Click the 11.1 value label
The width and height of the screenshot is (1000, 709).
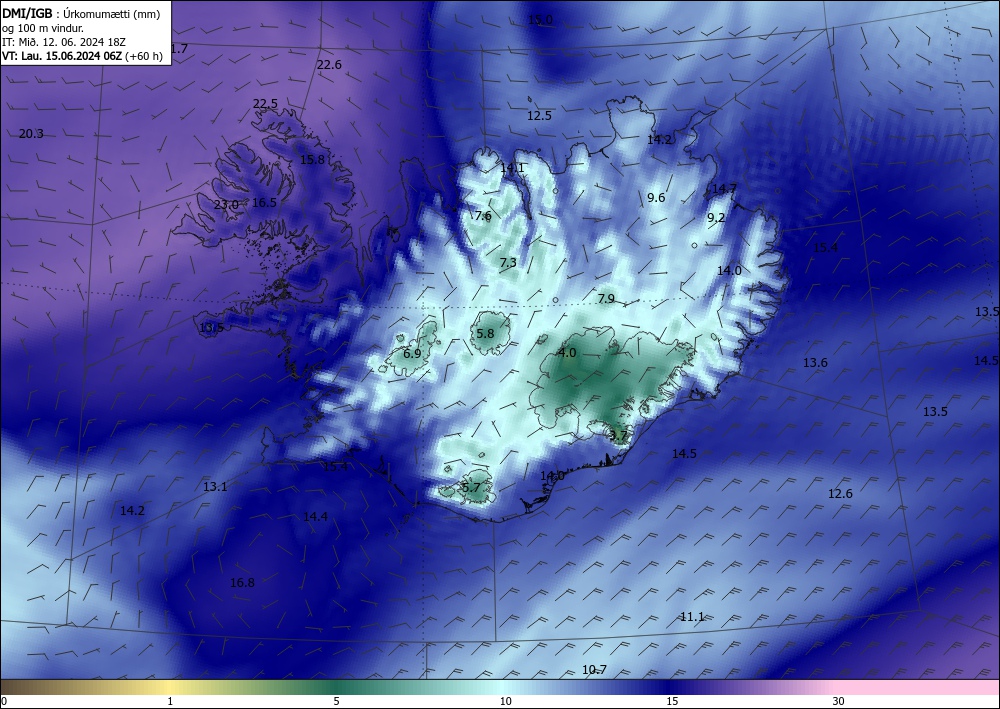click(x=692, y=617)
